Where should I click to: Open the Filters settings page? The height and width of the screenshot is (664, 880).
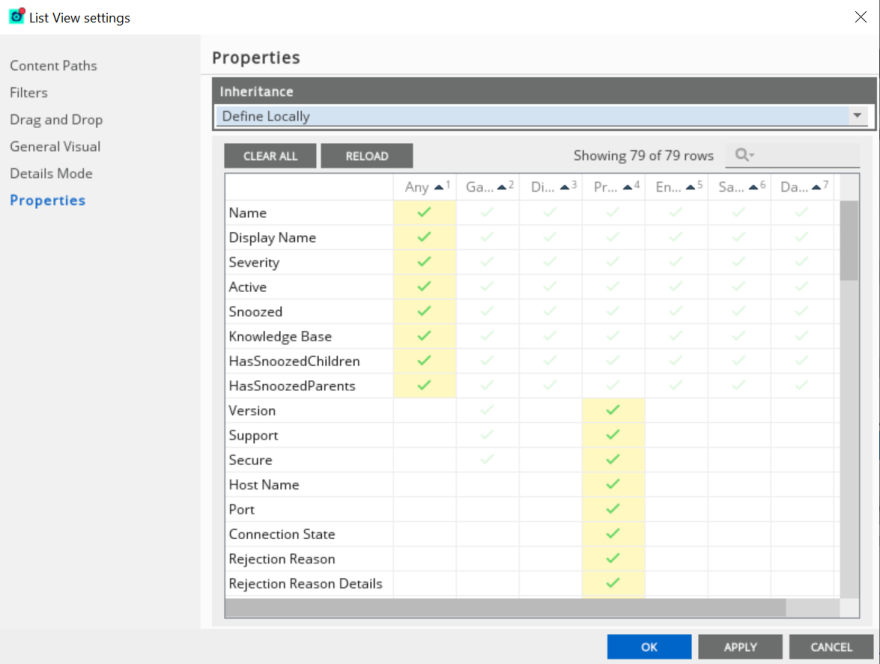pyautogui.click(x=29, y=92)
